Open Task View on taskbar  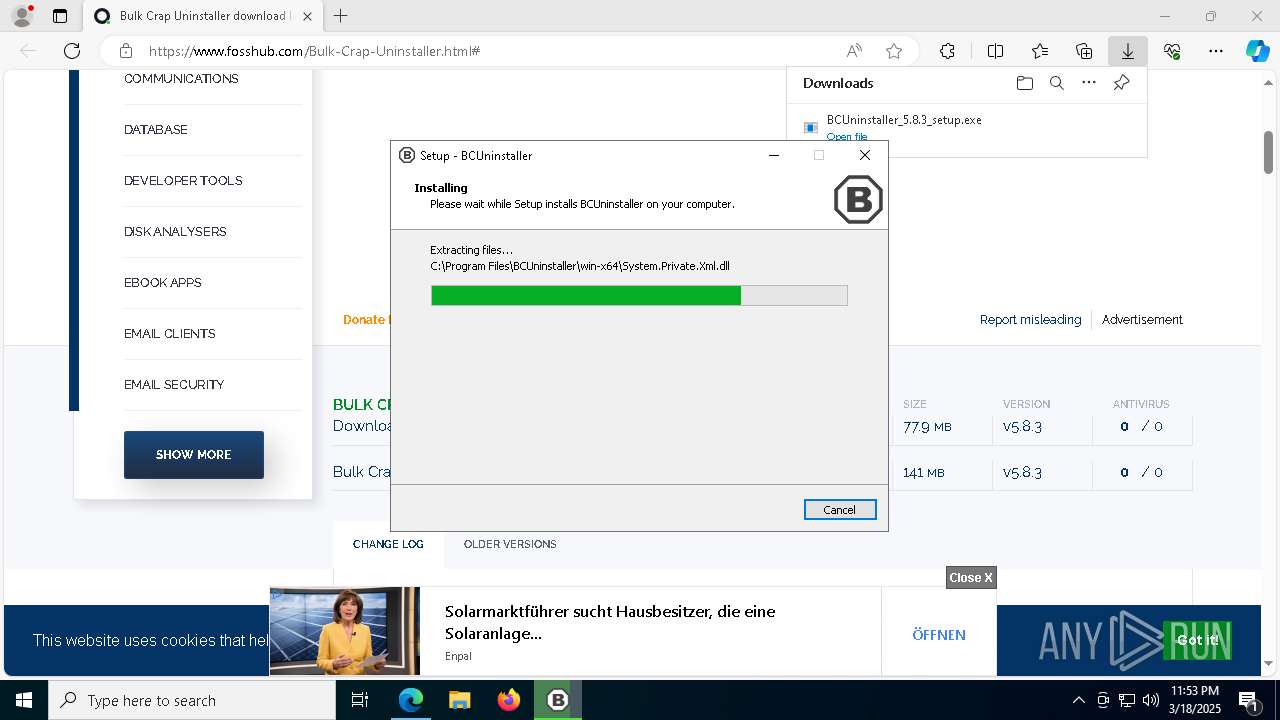[361, 700]
